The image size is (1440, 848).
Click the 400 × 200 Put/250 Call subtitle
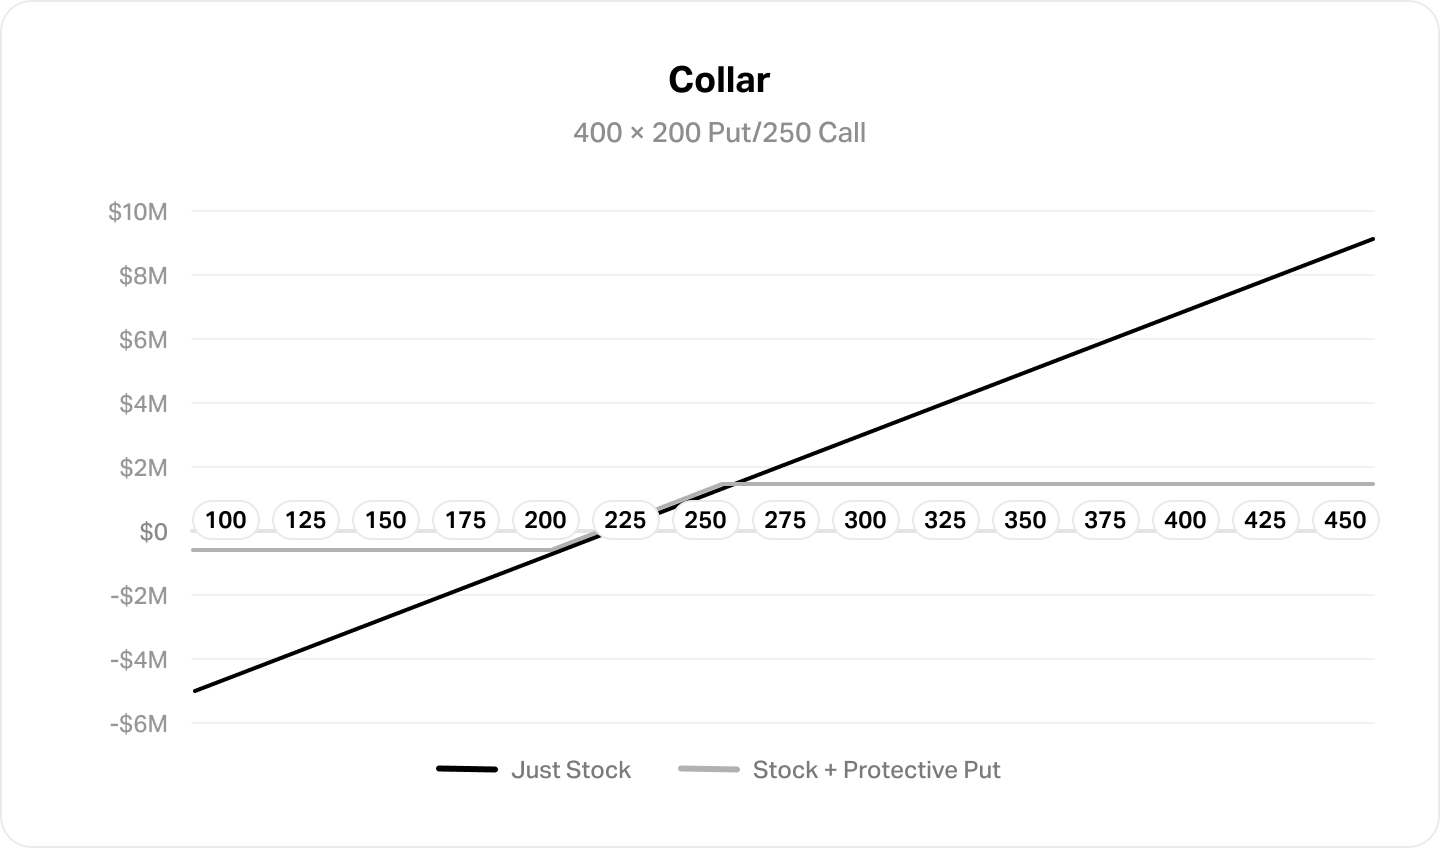pyautogui.click(x=720, y=132)
